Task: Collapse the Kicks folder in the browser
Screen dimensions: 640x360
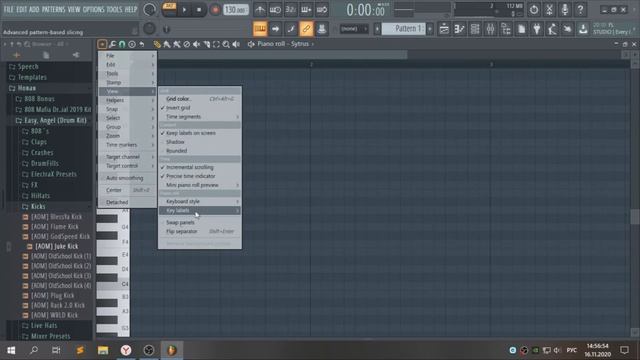Action: [38, 207]
